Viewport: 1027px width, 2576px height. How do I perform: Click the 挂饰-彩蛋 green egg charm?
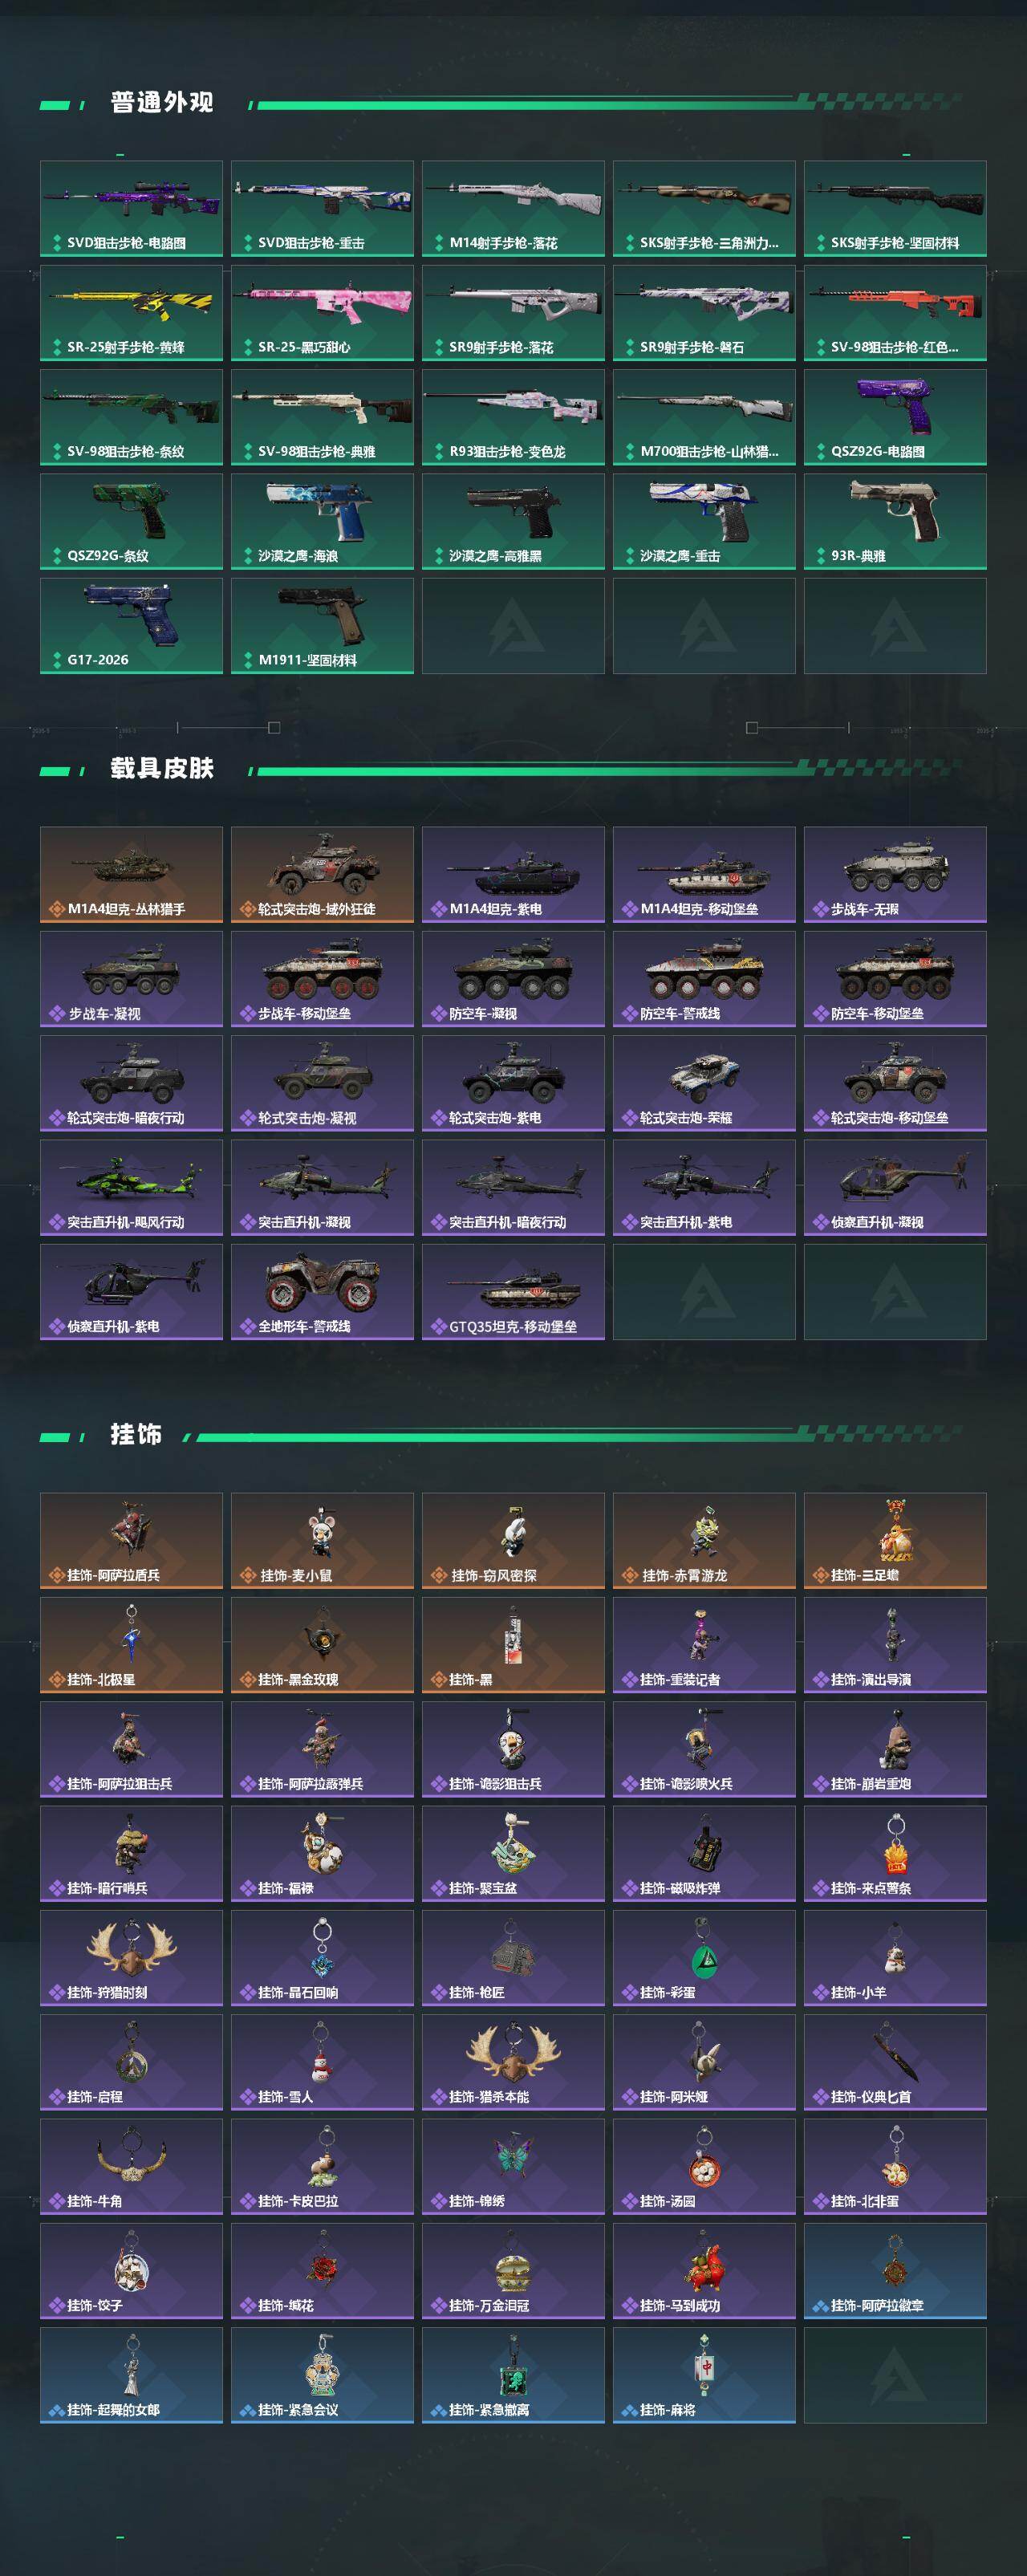704,1957
